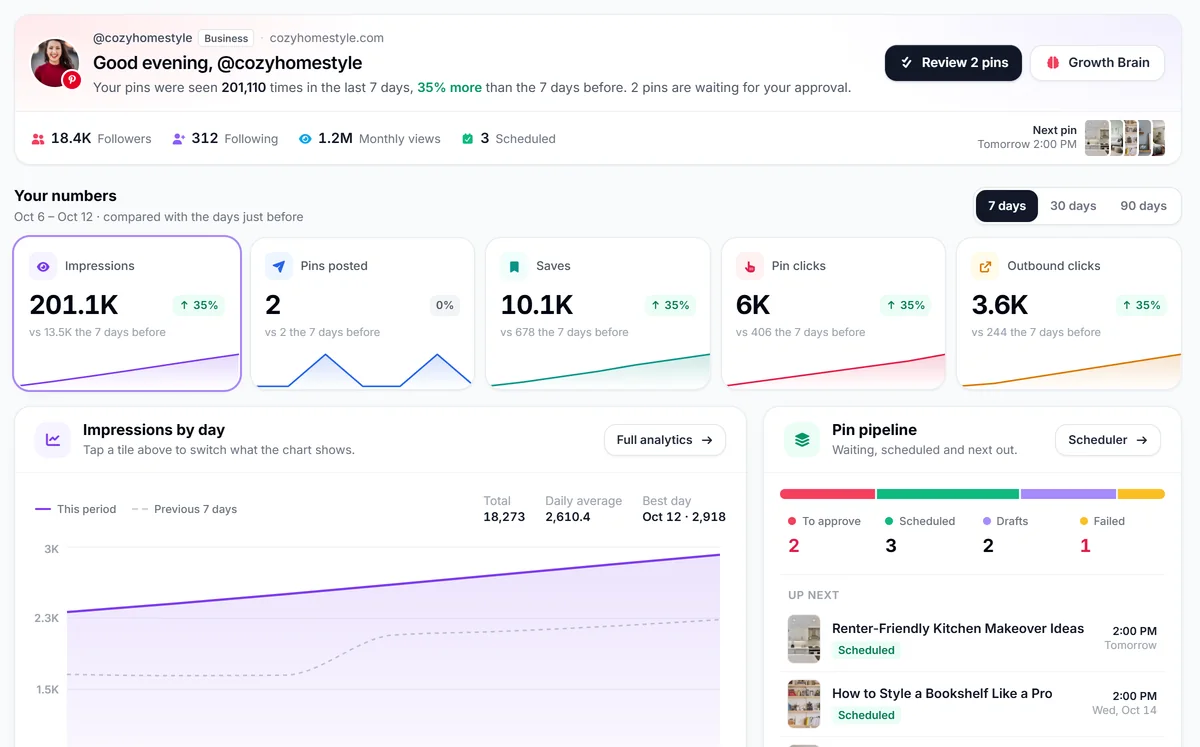Click the Pins posted paper-plane icon
This screenshot has height=747, width=1200.
click(x=279, y=266)
